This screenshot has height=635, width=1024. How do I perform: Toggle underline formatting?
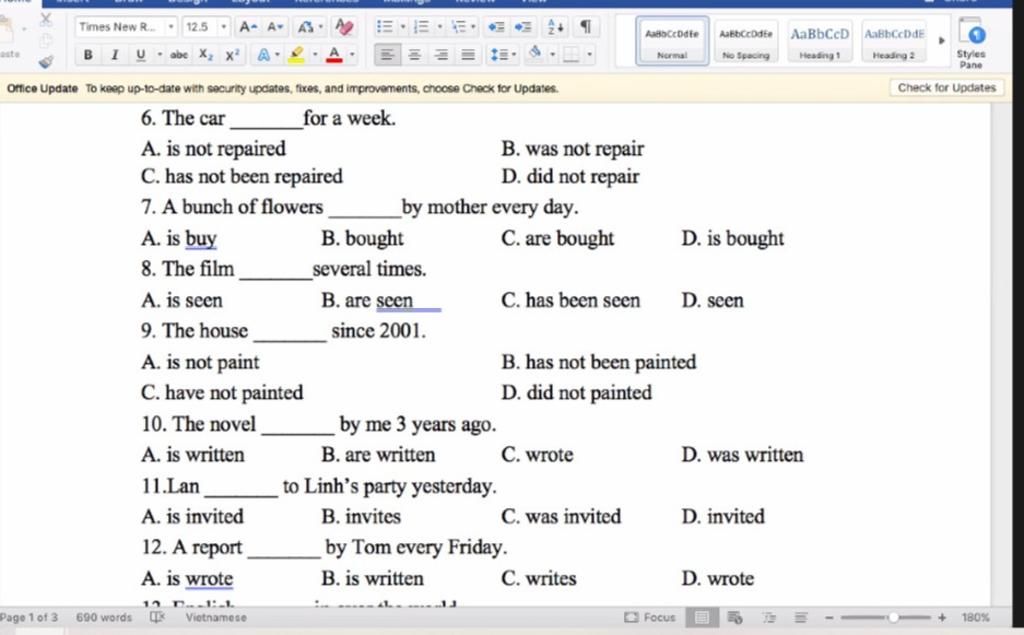pyautogui.click(x=140, y=55)
